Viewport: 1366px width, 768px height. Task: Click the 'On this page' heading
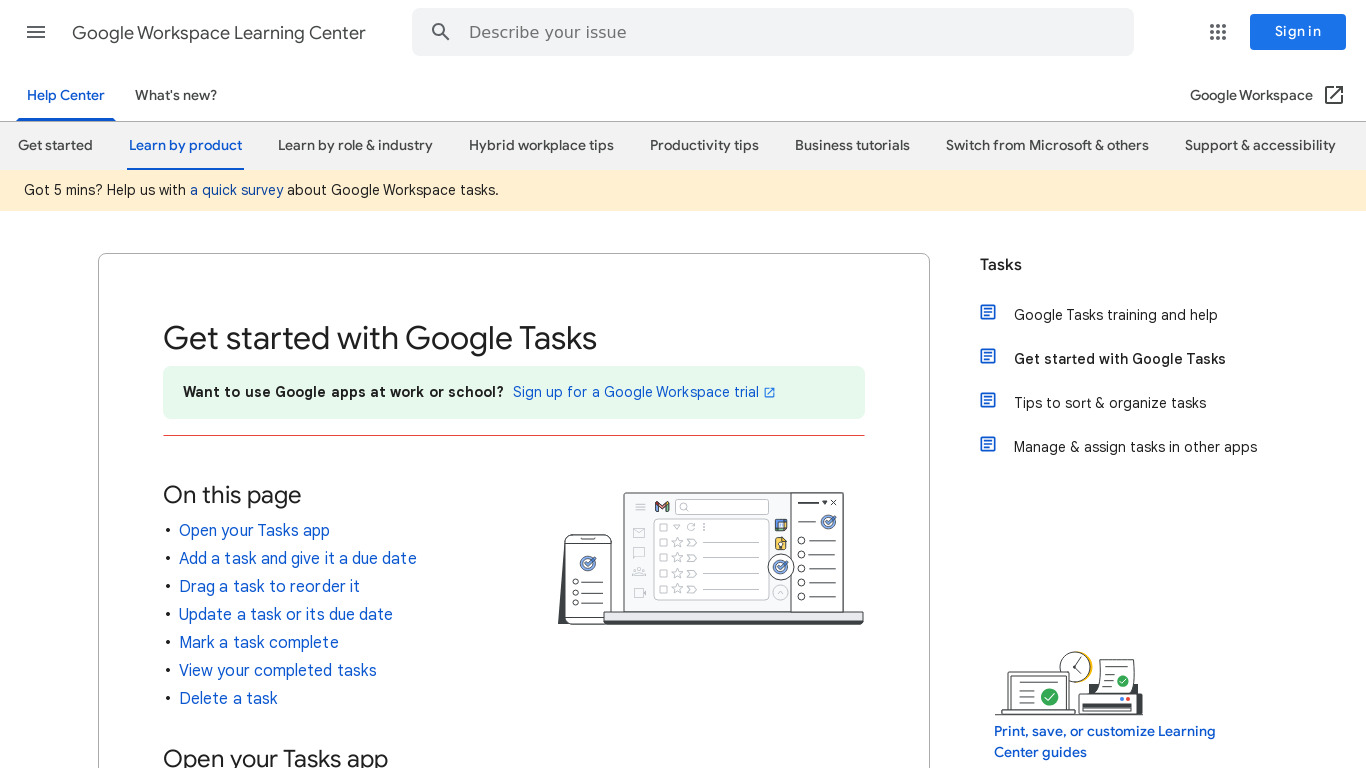click(x=232, y=495)
